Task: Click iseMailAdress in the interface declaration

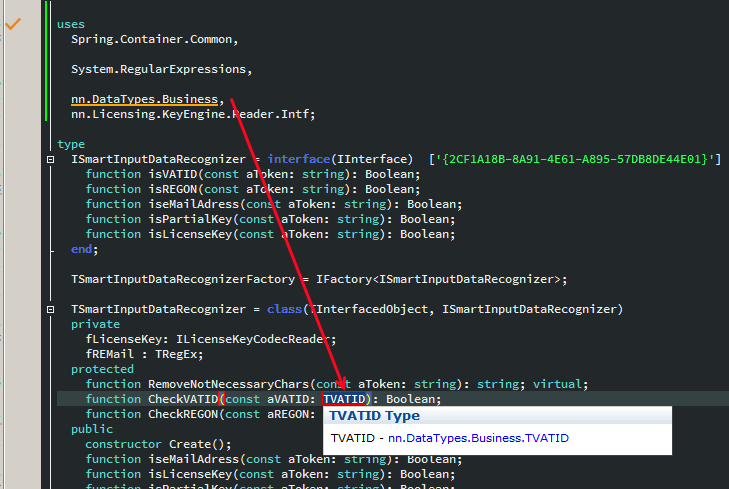Action: tap(193, 204)
